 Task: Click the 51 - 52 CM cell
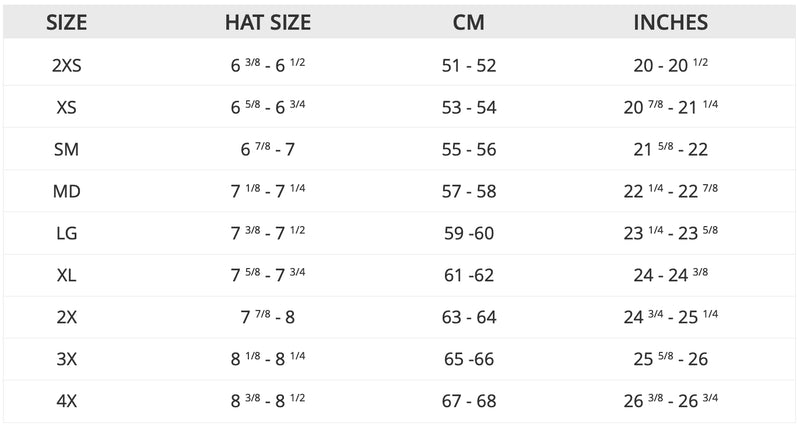468,66
